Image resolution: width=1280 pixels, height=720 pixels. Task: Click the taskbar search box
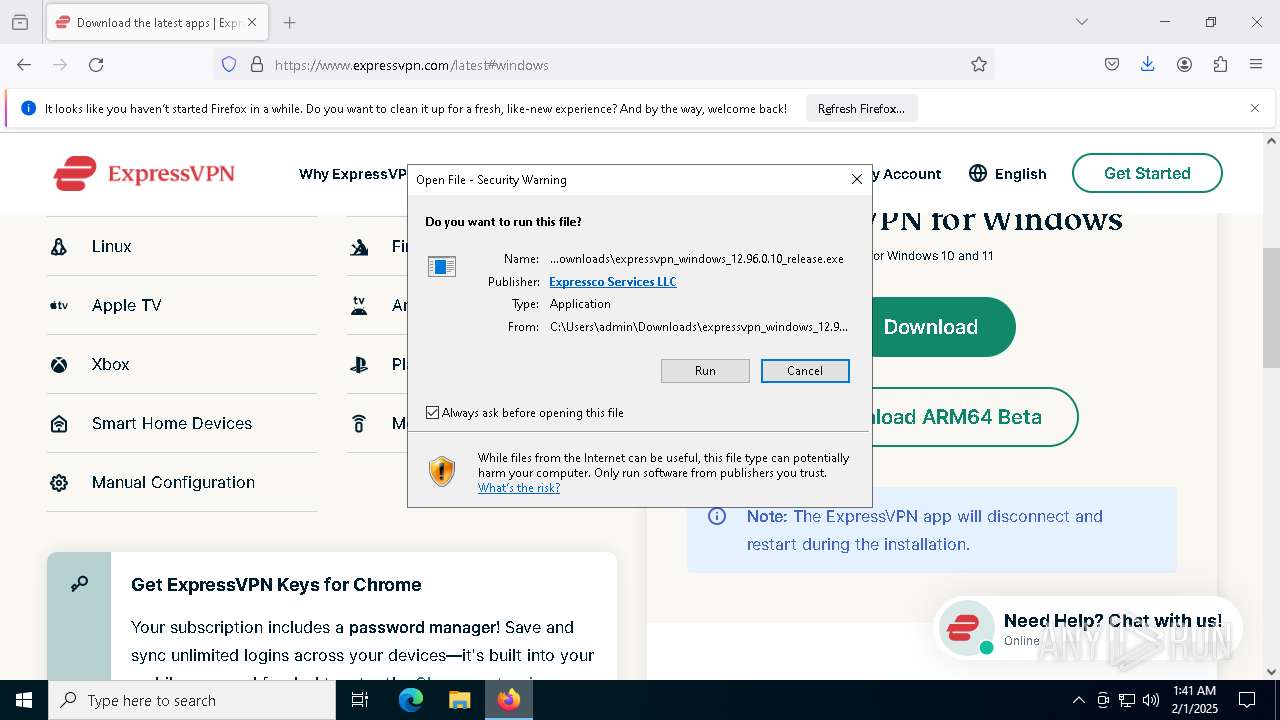(x=192, y=700)
